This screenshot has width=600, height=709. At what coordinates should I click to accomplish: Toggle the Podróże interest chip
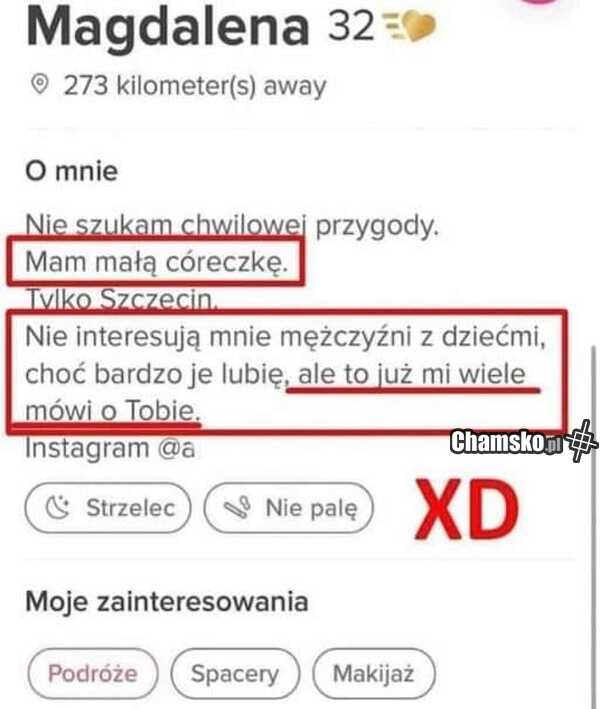[91, 673]
